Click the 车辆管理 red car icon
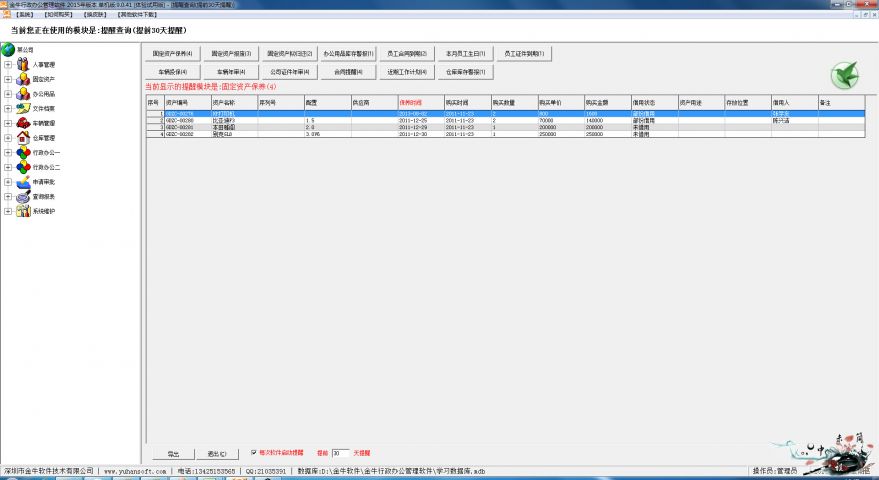 pyautogui.click(x=22, y=123)
